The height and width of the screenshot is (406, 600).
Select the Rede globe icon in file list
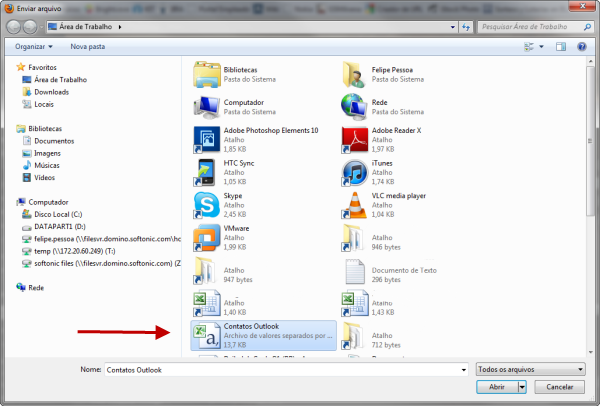(x=354, y=107)
